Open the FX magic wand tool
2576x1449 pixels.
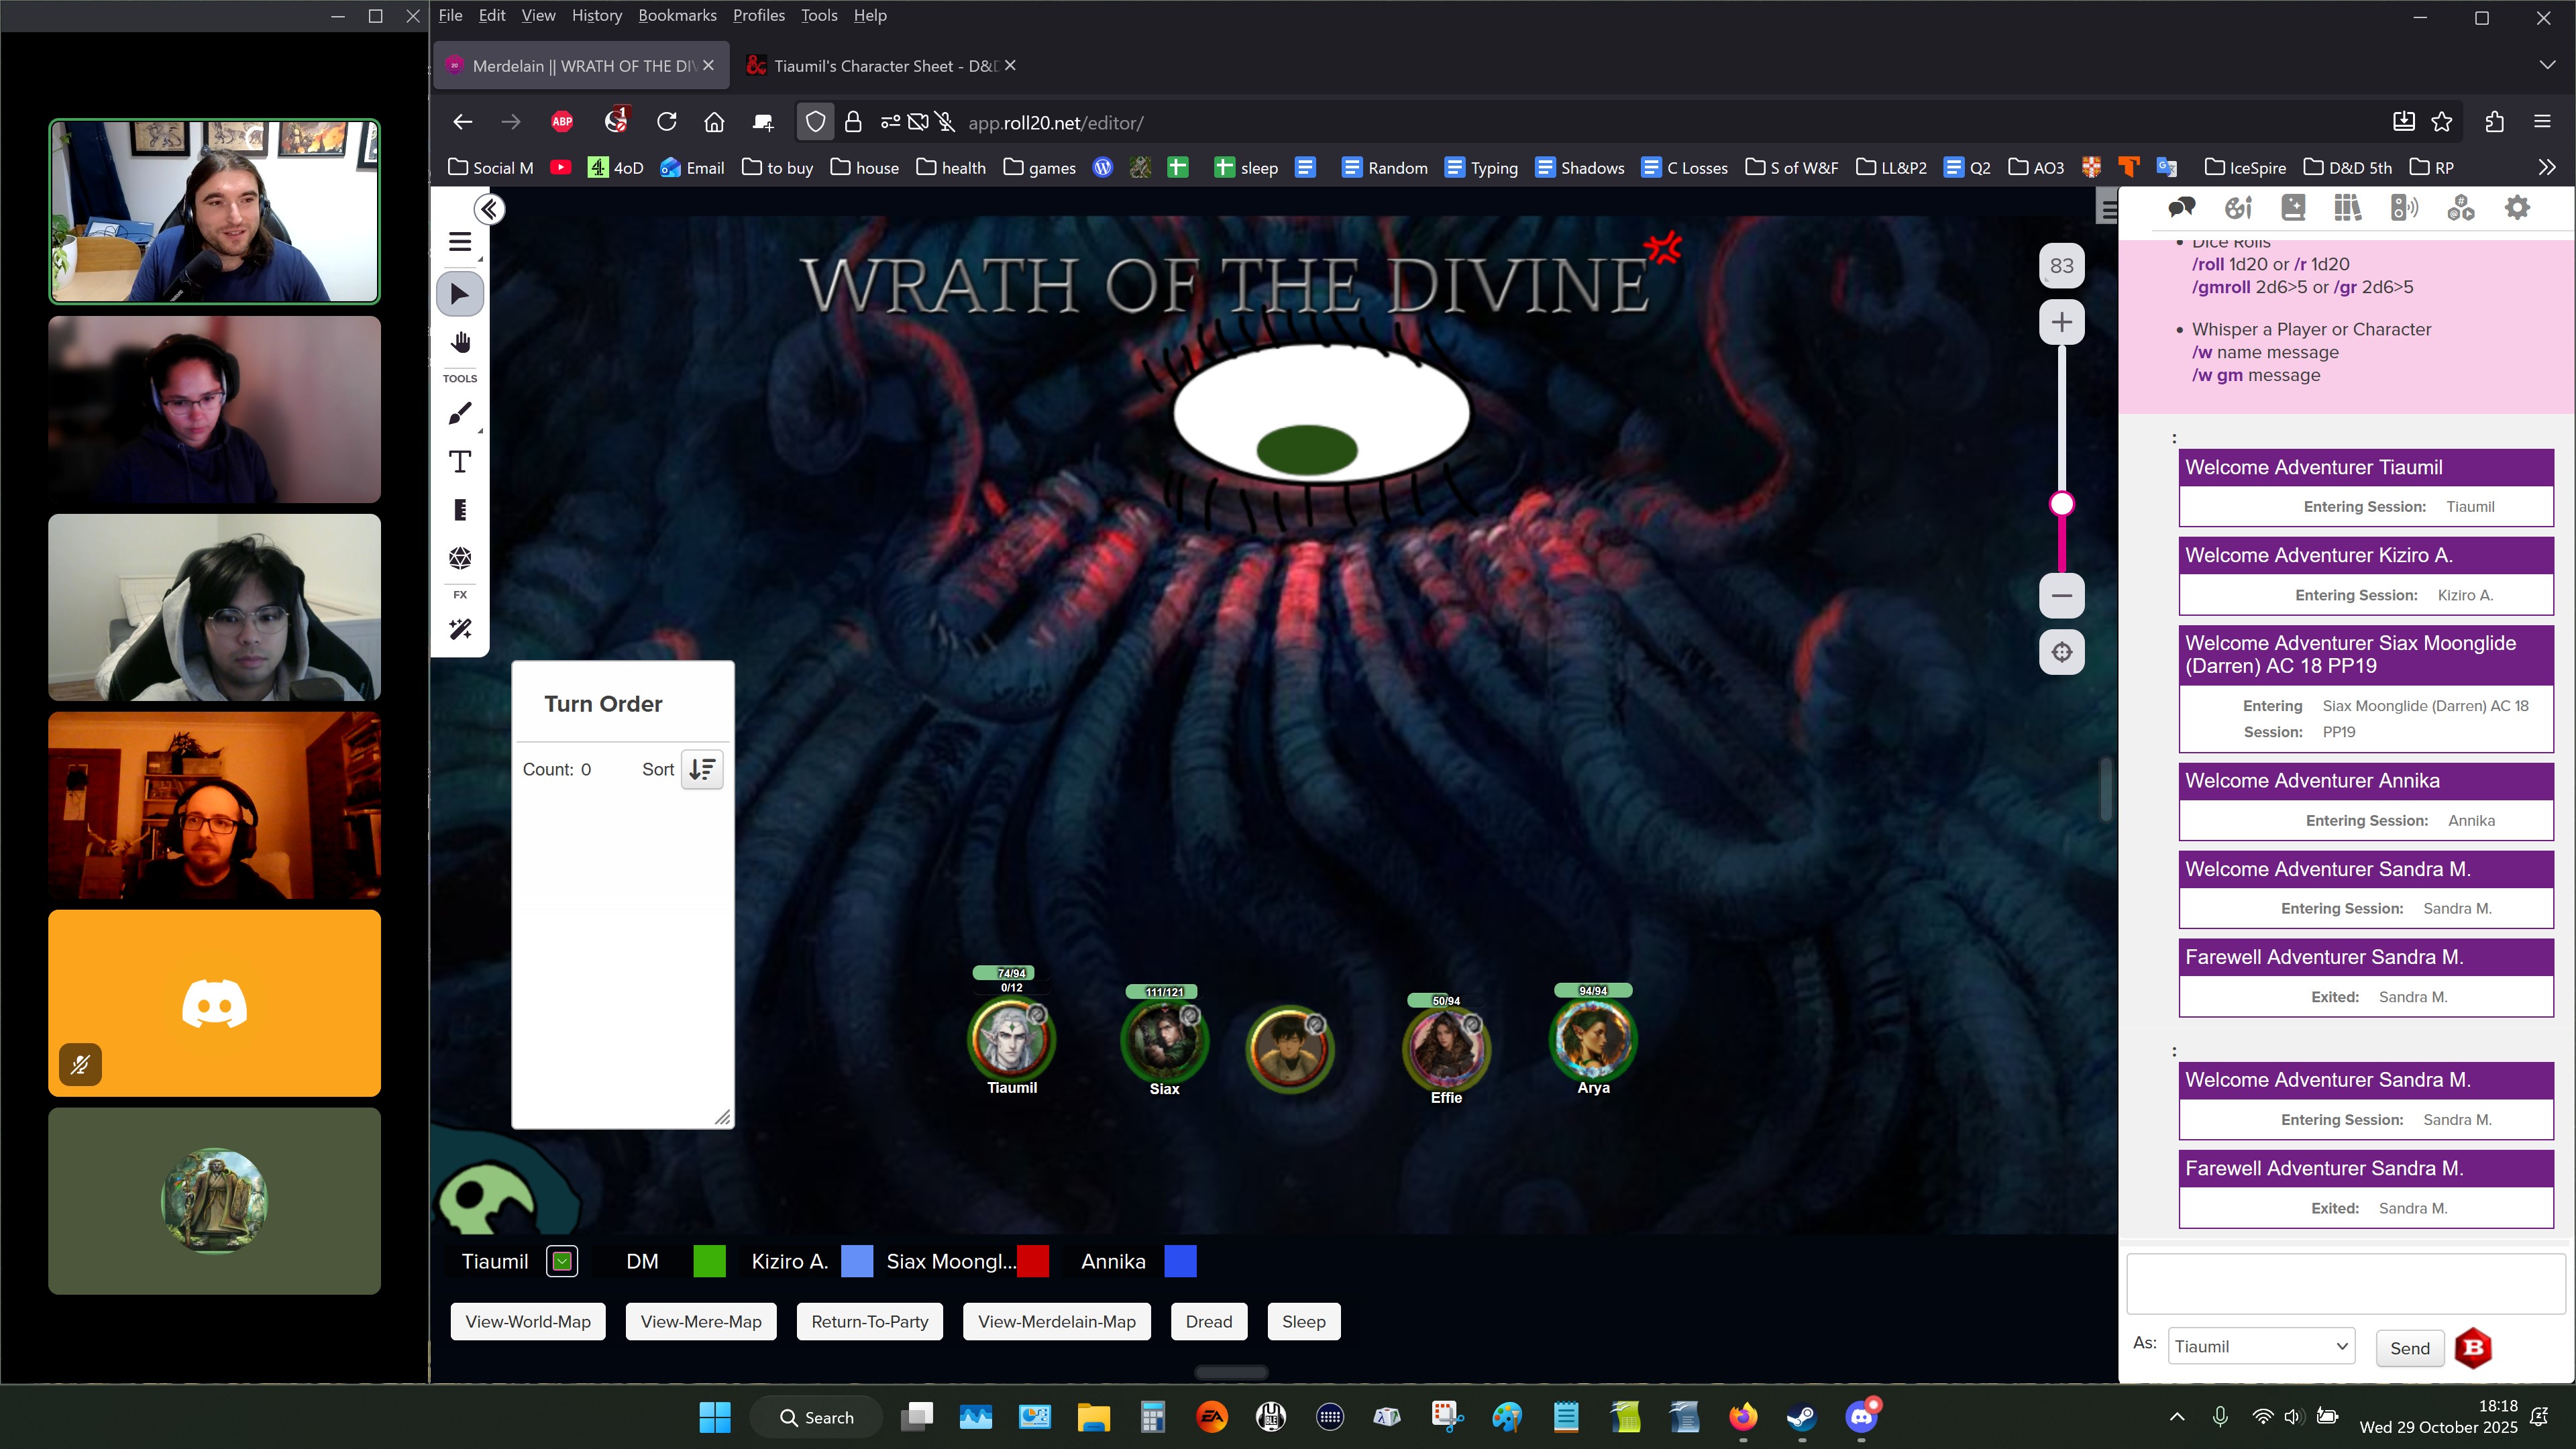tap(460, 629)
